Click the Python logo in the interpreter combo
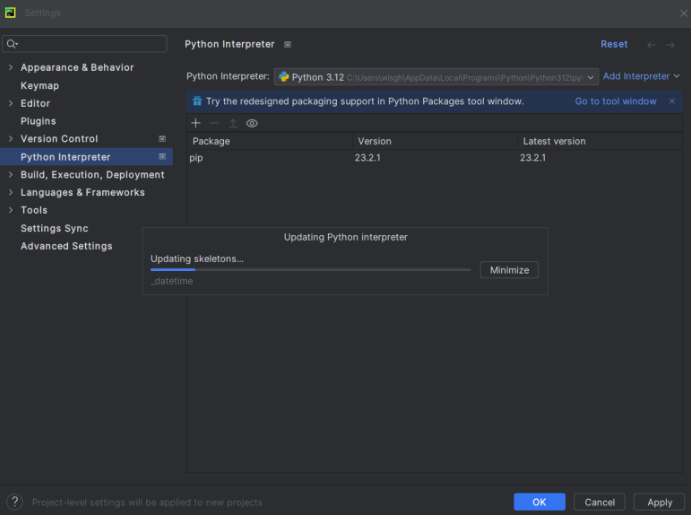 pyautogui.click(x=284, y=77)
